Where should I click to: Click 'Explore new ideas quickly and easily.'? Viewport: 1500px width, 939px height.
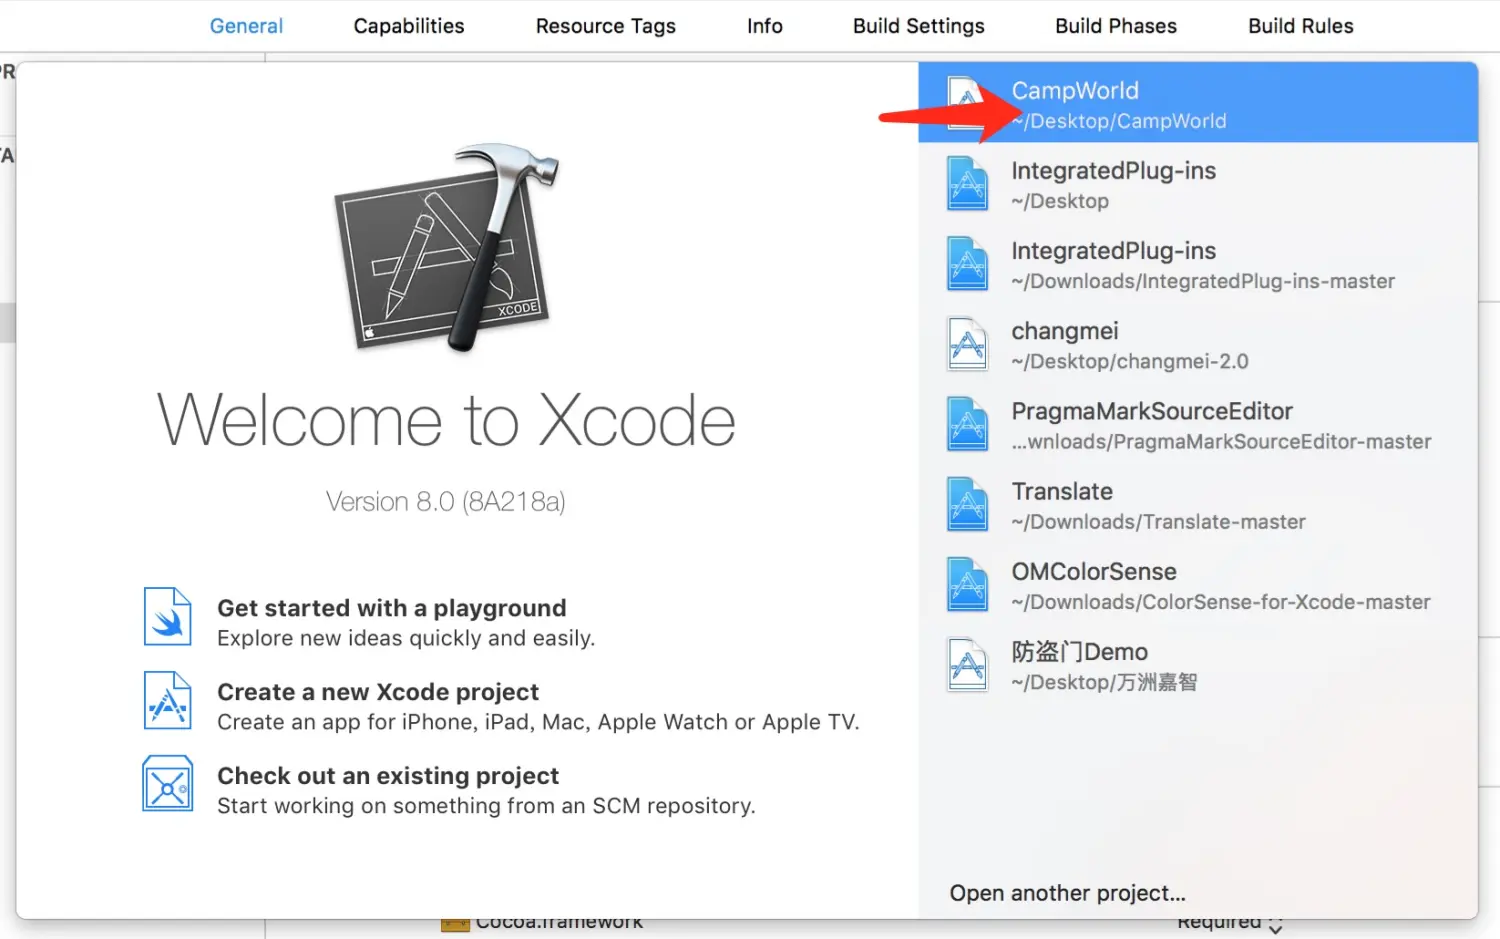click(x=406, y=638)
